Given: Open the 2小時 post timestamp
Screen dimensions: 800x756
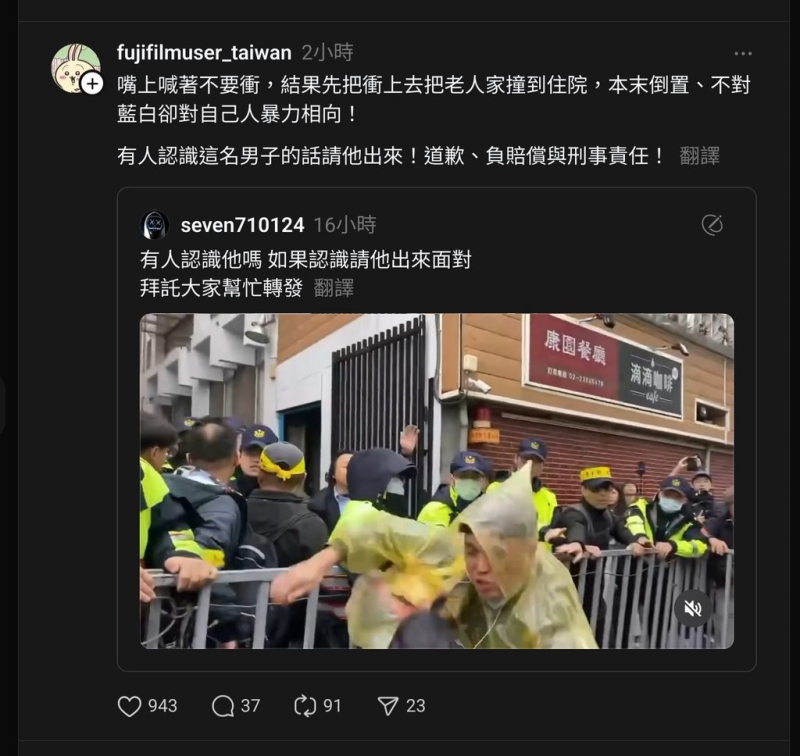Looking at the screenshot, I should tap(328, 53).
